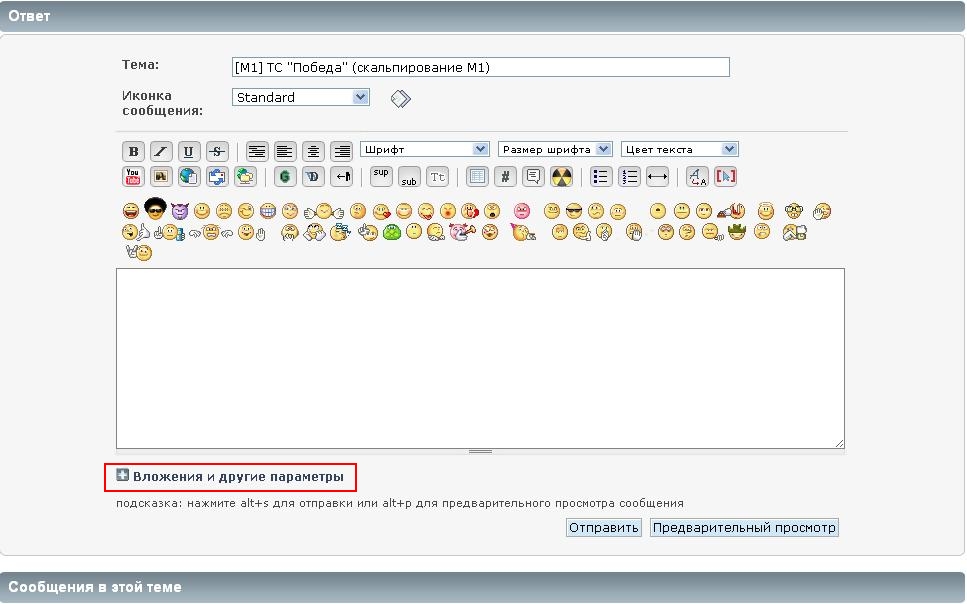Click the red bracket editor mode icon

click(x=726, y=176)
